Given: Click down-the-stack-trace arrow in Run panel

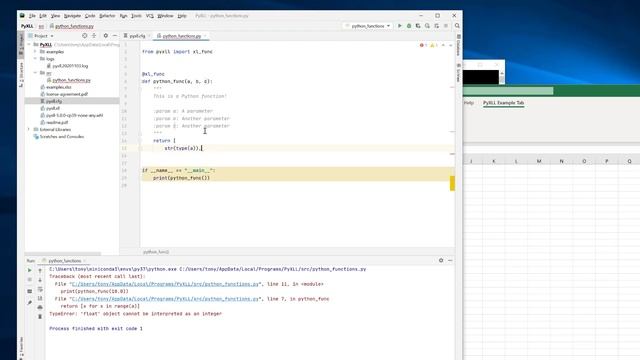Looking at the screenshot, I should click(x=40, y=280).
